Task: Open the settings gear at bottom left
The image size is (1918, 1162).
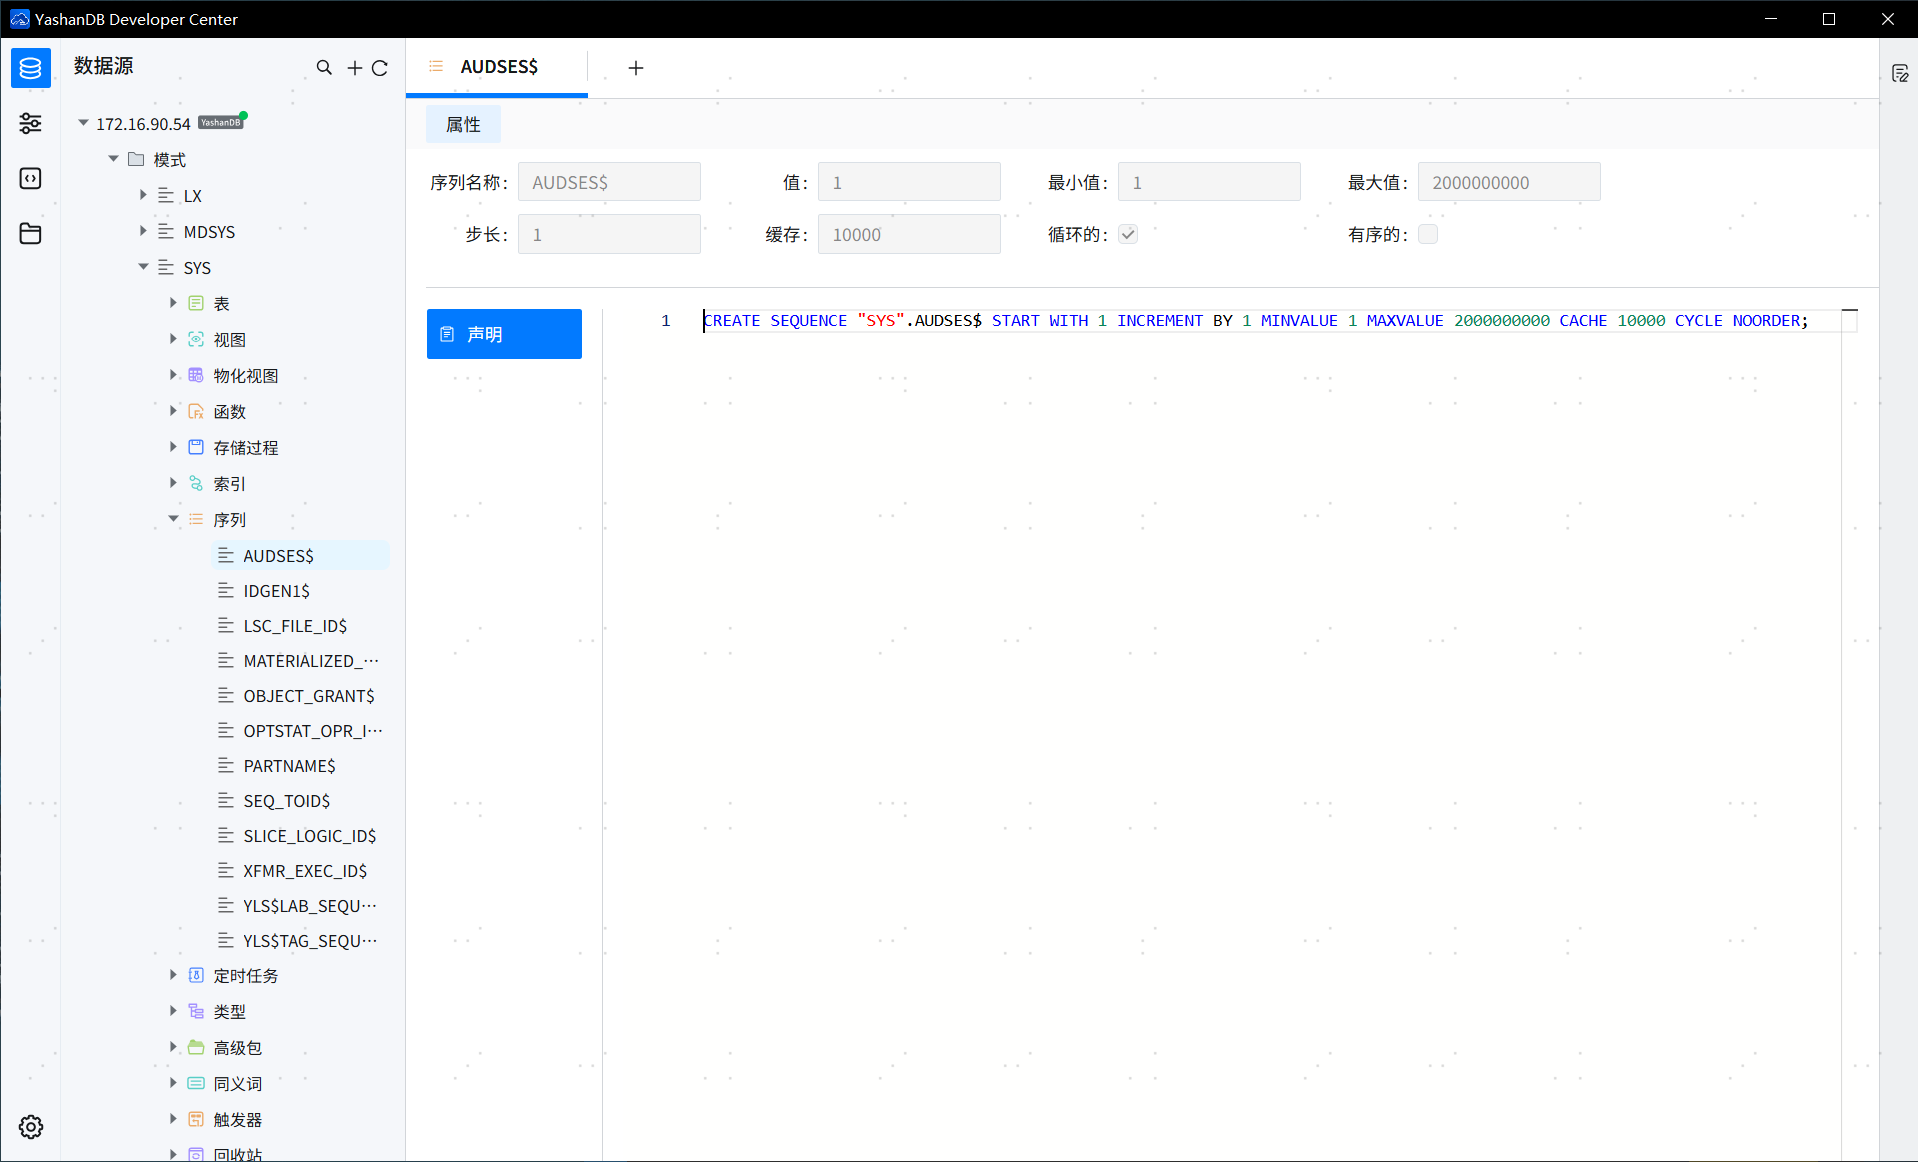Action: click(x=30, y=1127)
